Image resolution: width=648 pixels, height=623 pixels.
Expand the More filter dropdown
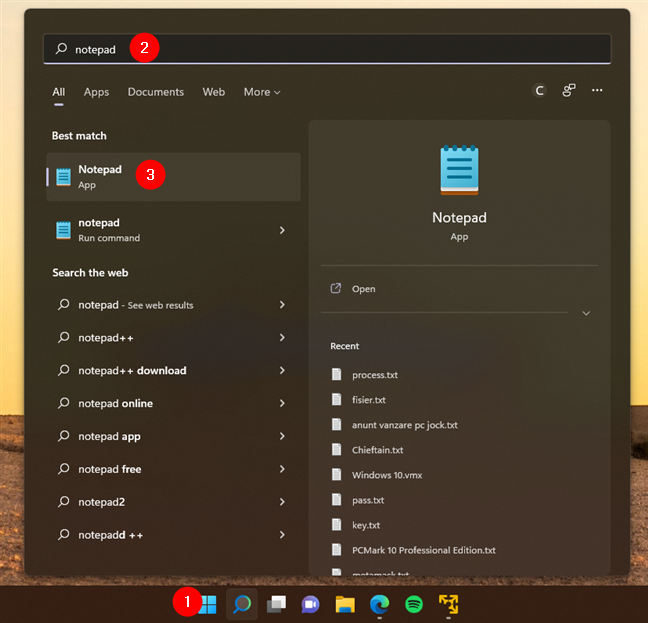[262, 92]
